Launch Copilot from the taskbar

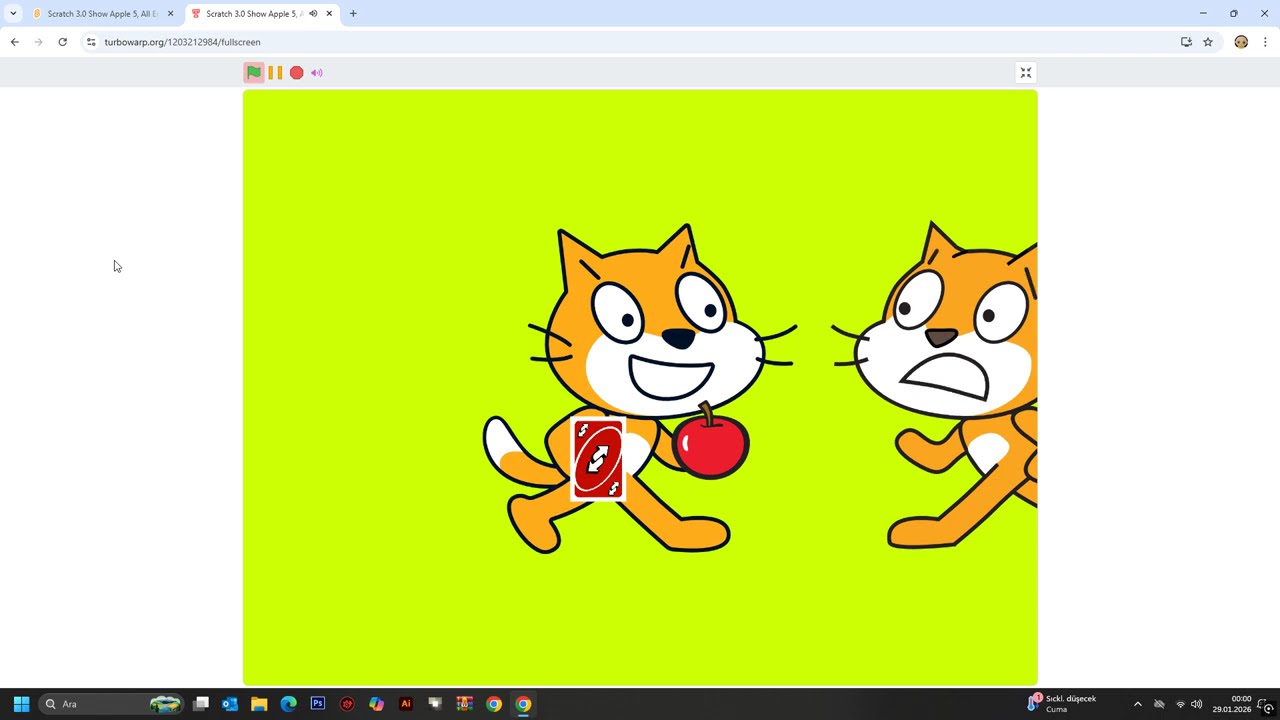pyautogui.click(x=376, y=704)
